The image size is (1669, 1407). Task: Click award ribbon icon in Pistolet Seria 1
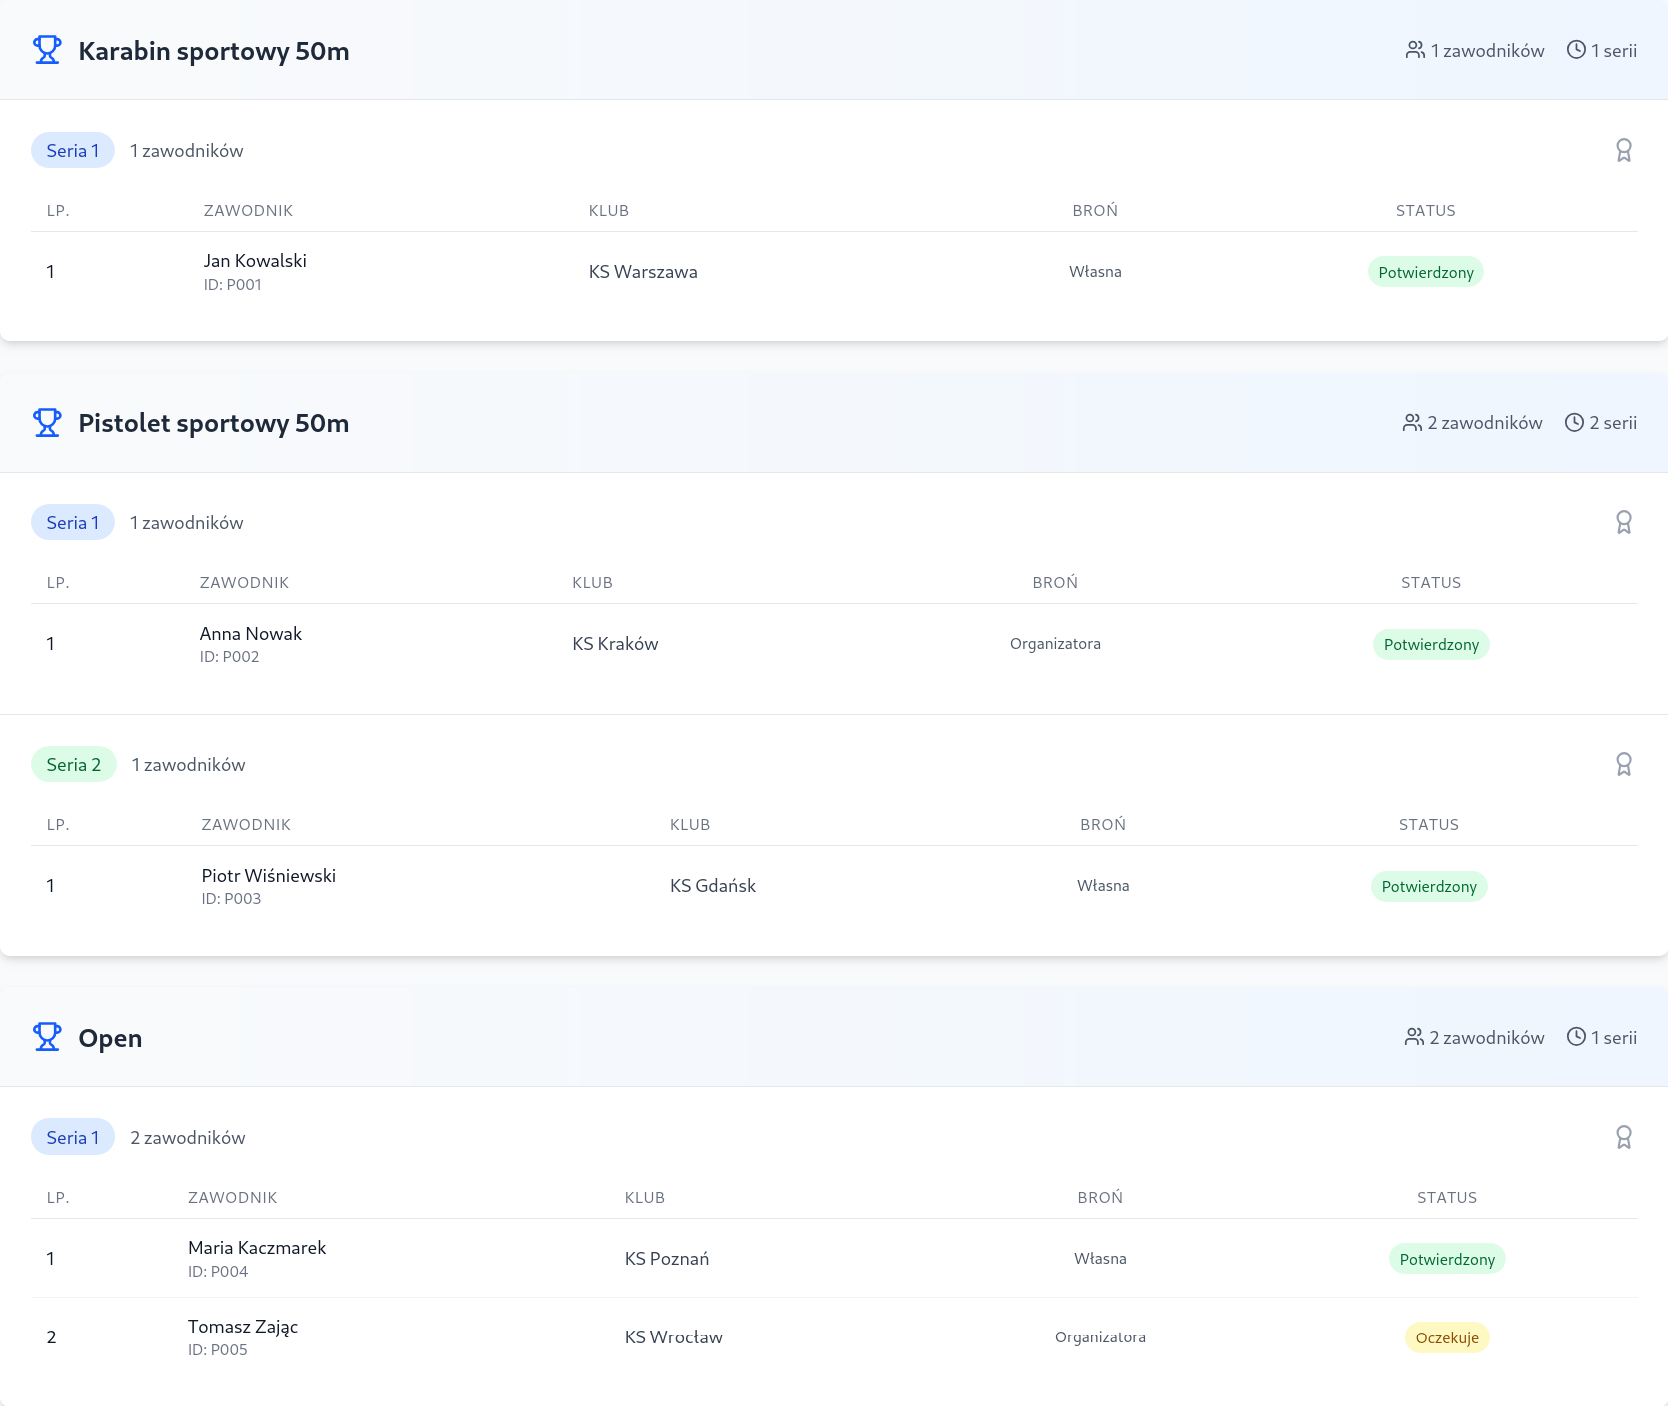[1623, 522]
